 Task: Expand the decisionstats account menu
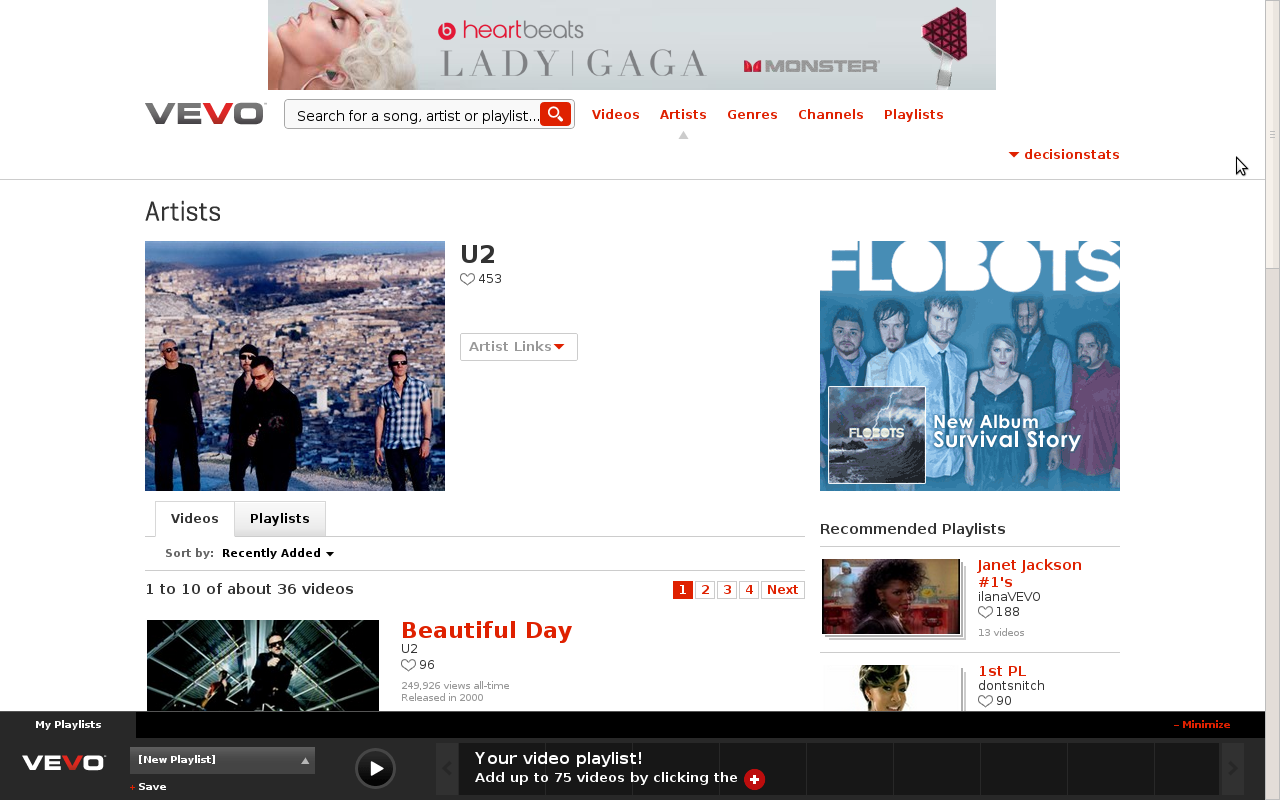pos(1064,155)
